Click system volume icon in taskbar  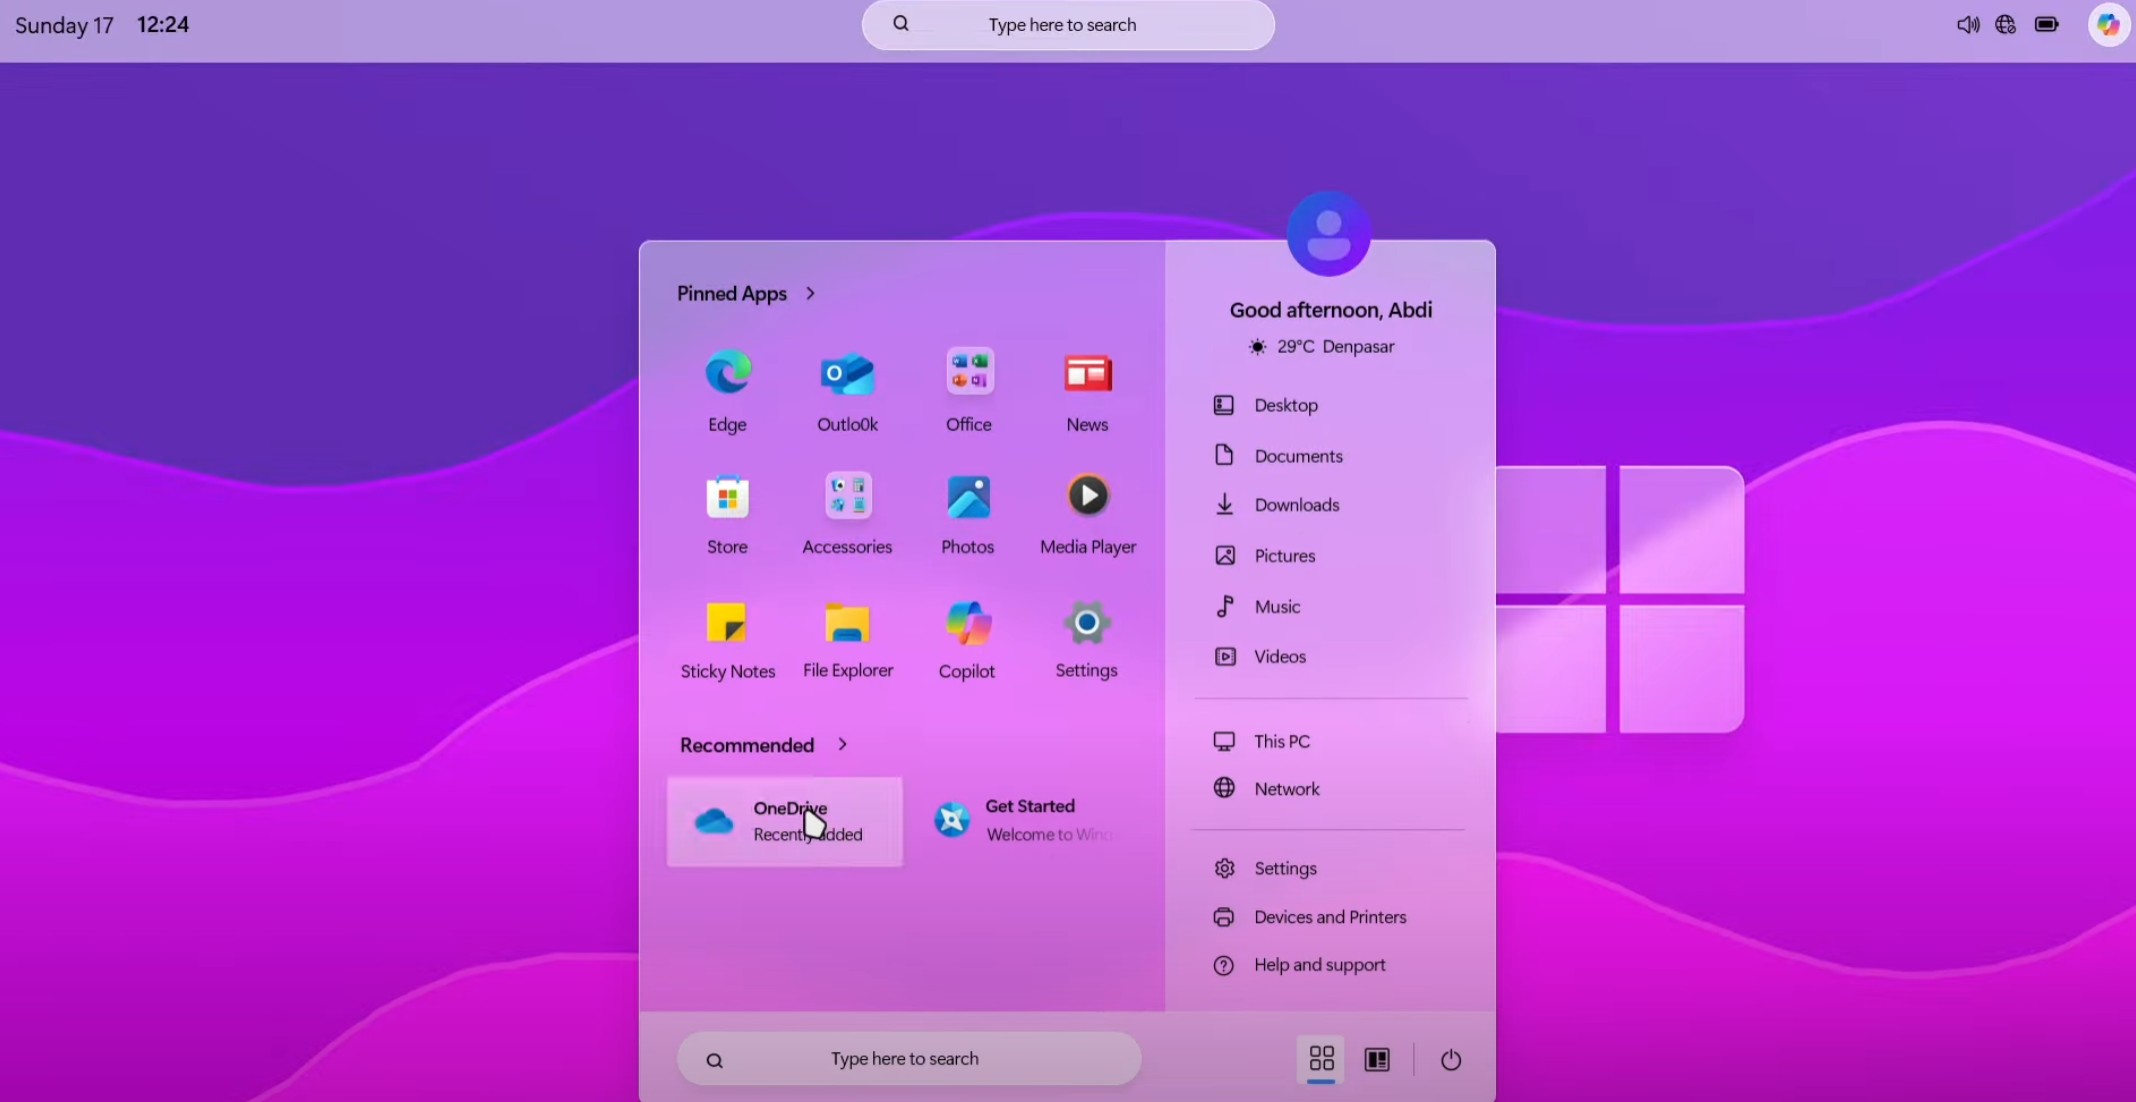coord(1967,24)
